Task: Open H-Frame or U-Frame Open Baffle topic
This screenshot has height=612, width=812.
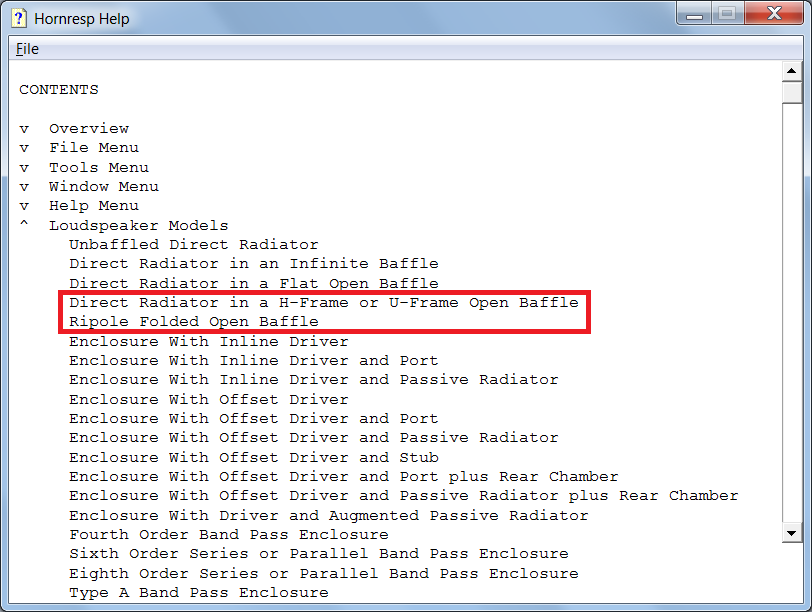Action: [324, 302]
